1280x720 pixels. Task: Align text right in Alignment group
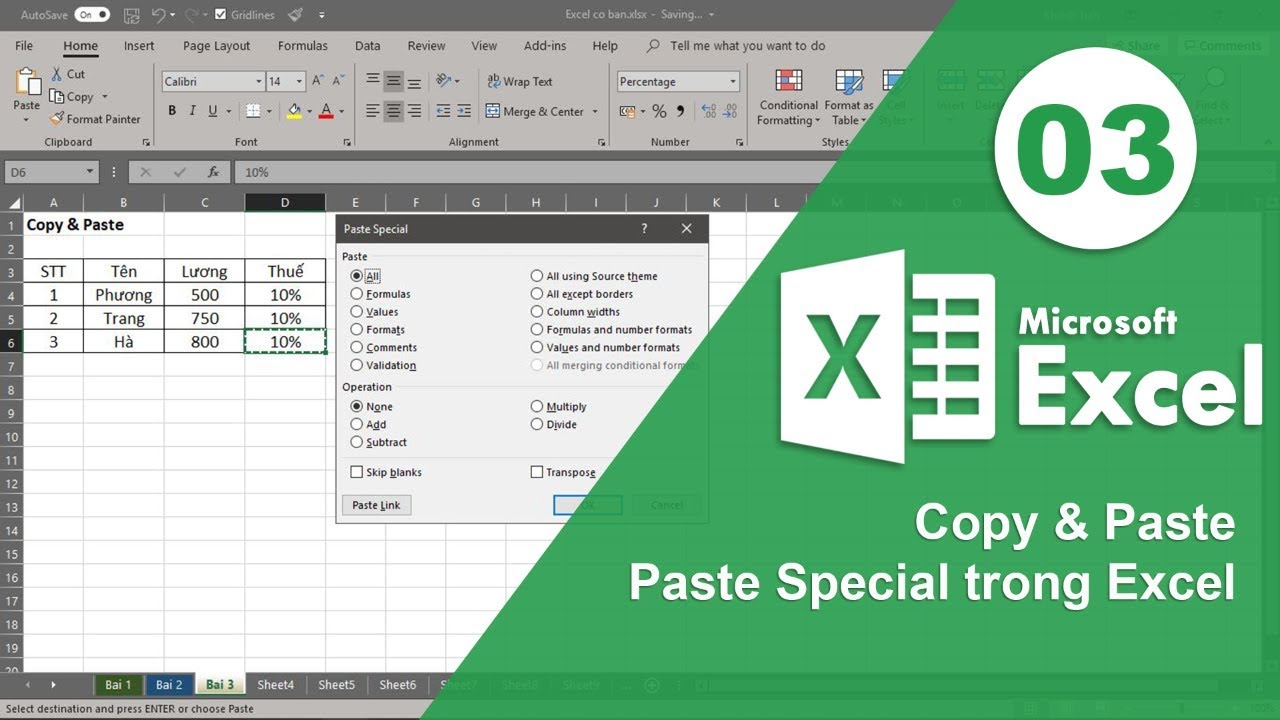click(414, 111)
